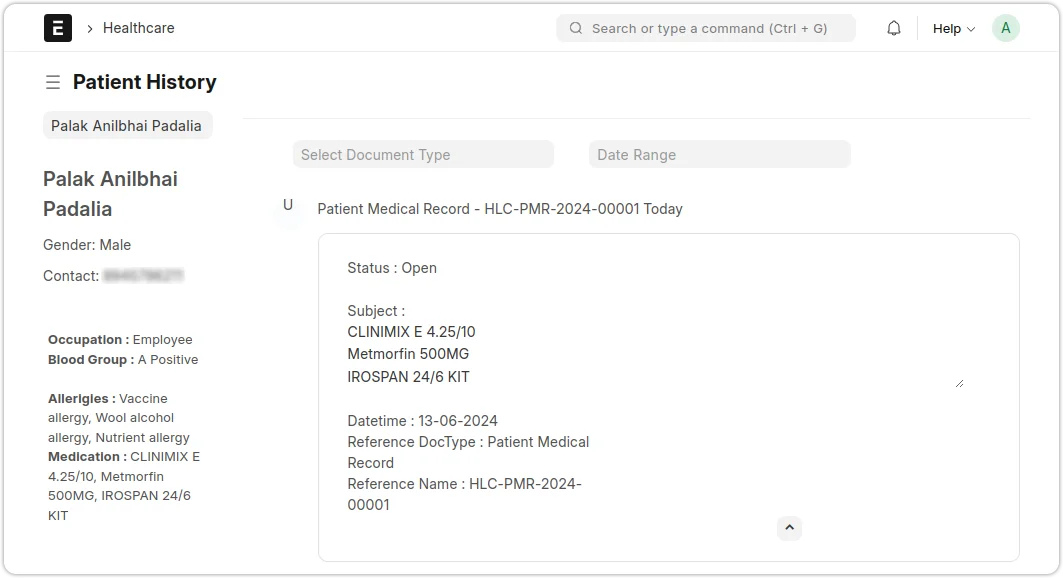Open the notifications bell

coord(893,28)
